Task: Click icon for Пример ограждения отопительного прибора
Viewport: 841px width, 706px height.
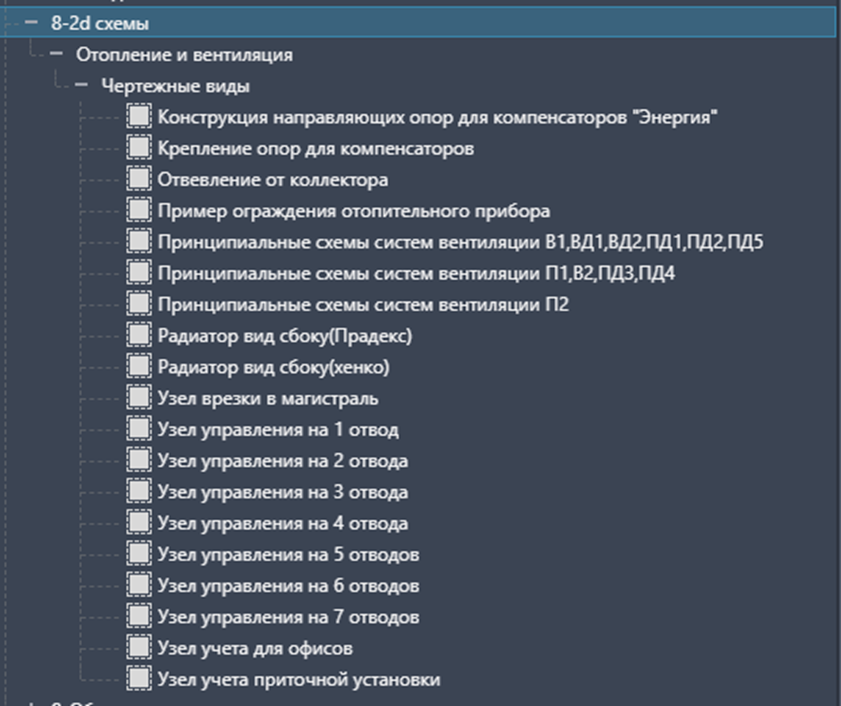Action: (x=139, y=210)
